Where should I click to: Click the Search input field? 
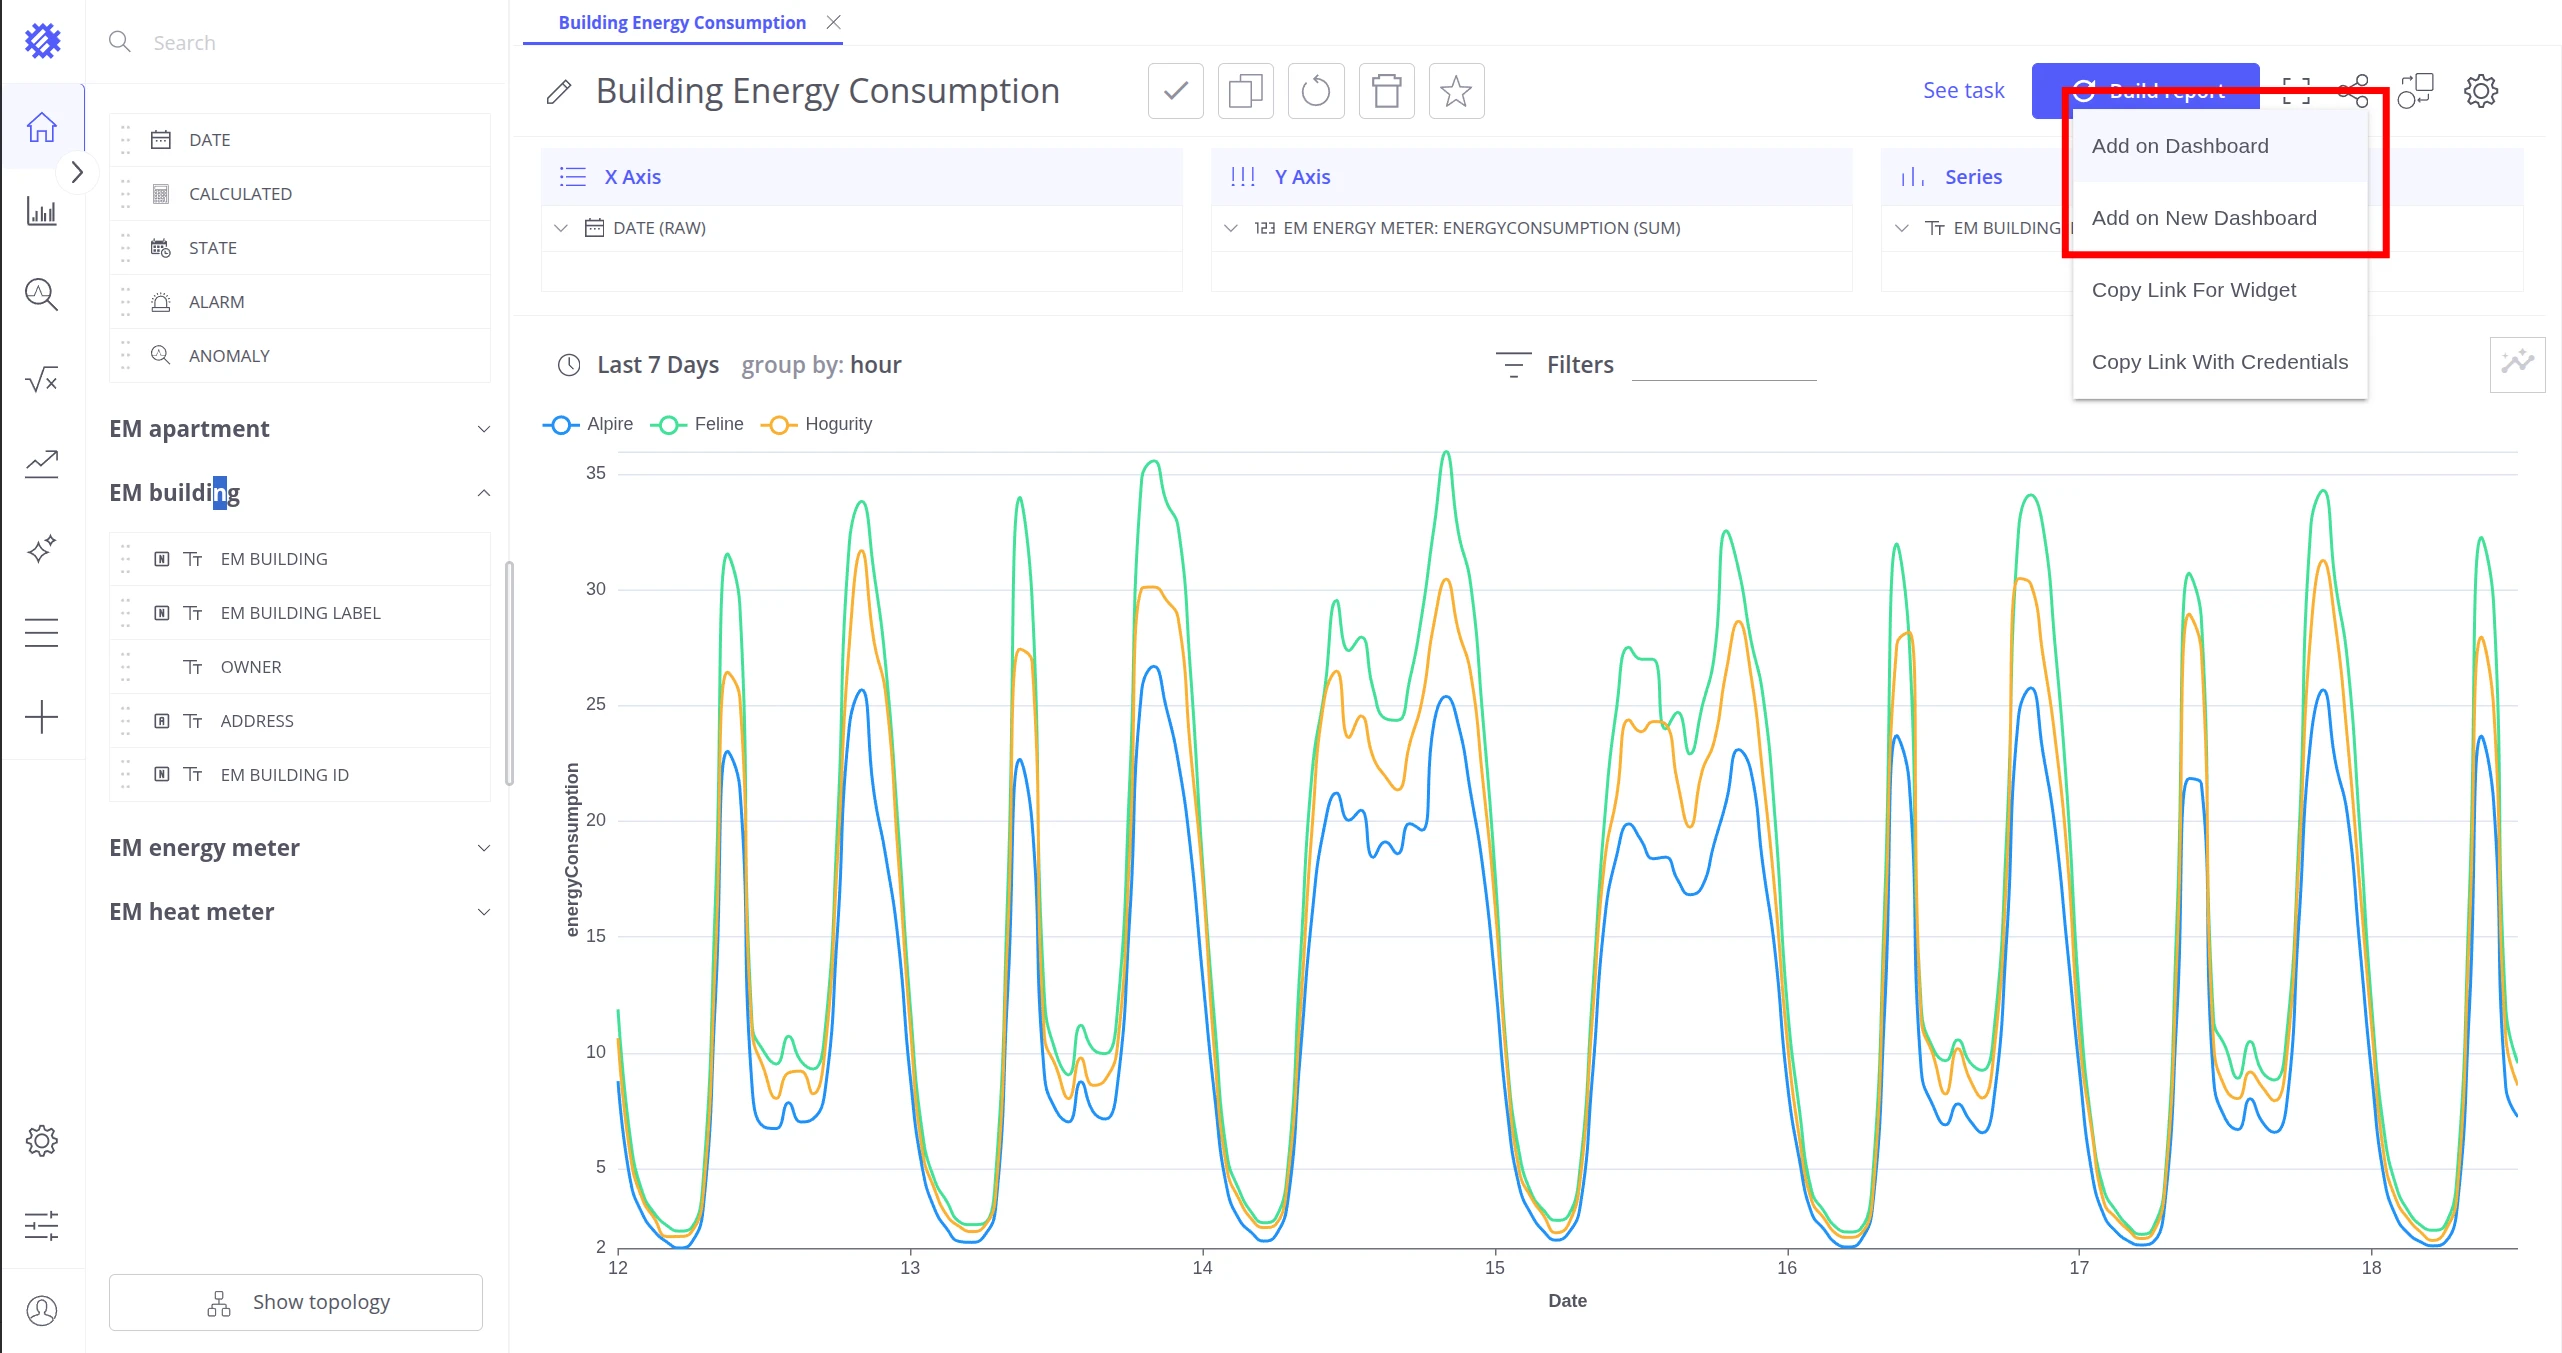pyautogui.click(x=300, y=42)
